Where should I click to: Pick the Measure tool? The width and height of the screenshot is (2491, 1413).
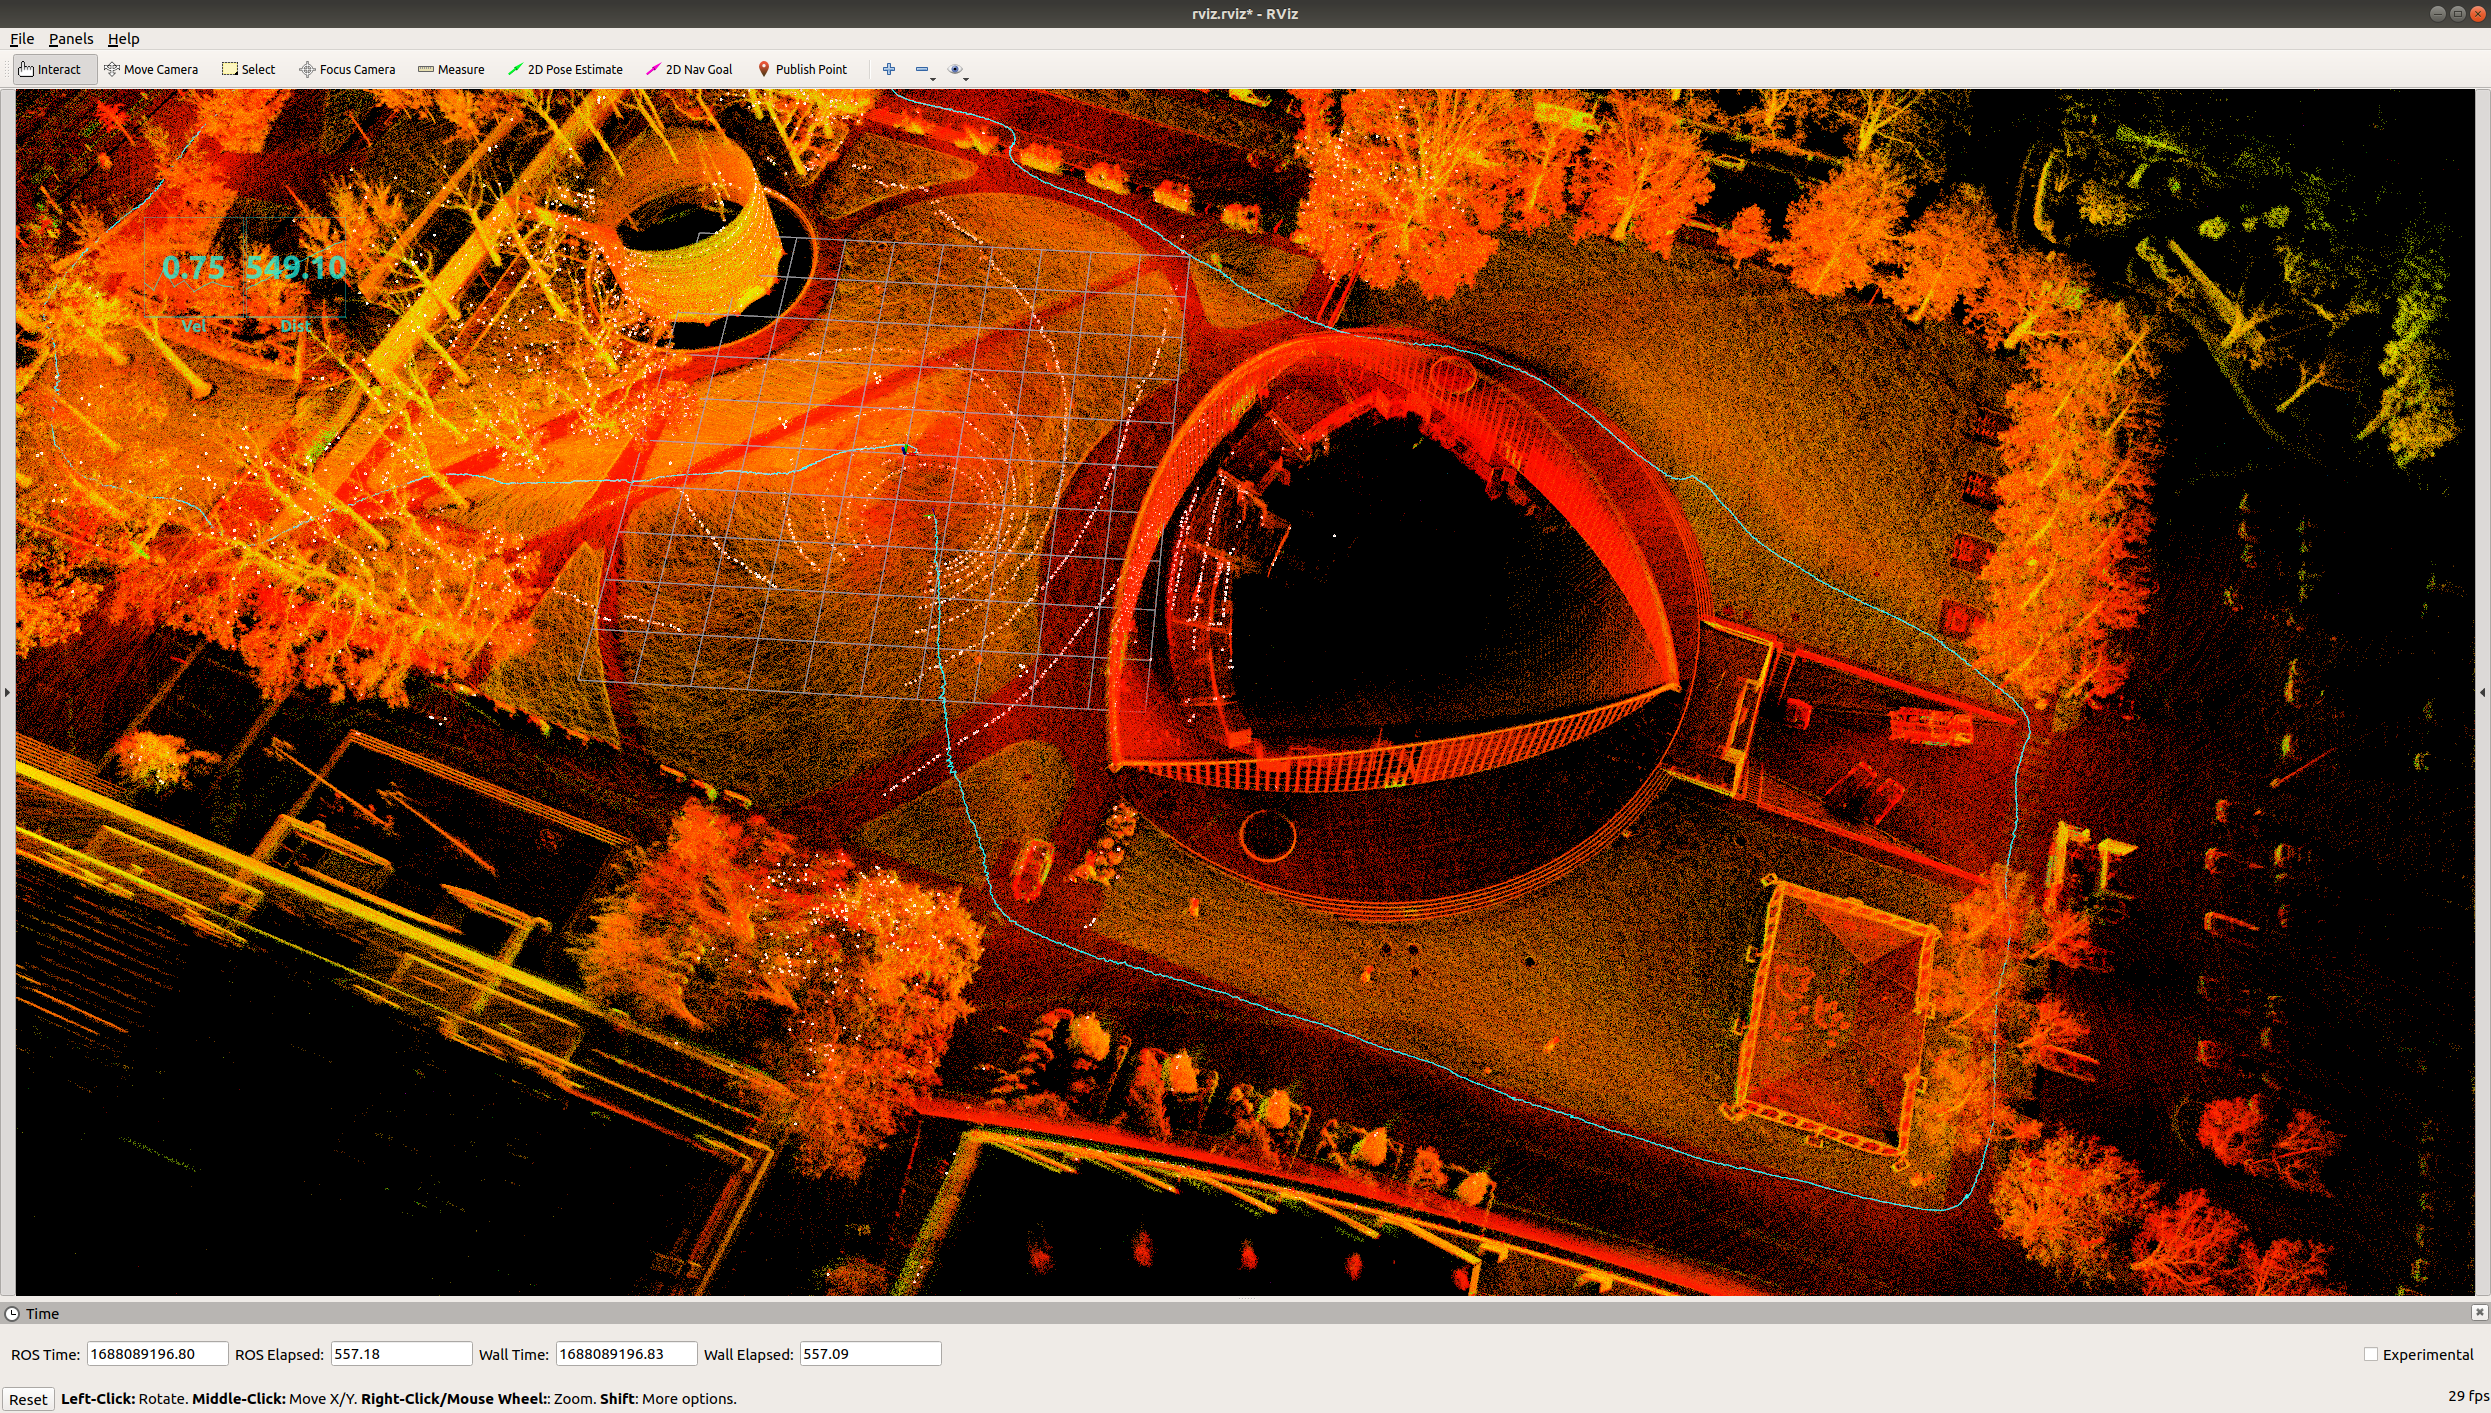point(451,69)
